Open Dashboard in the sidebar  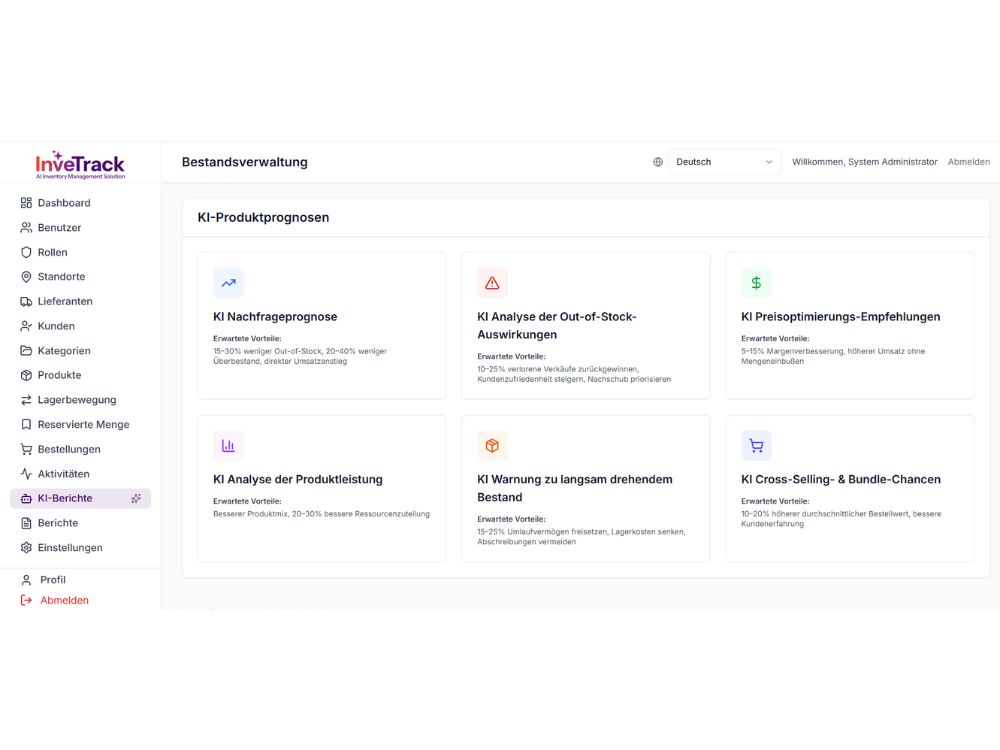80,203
